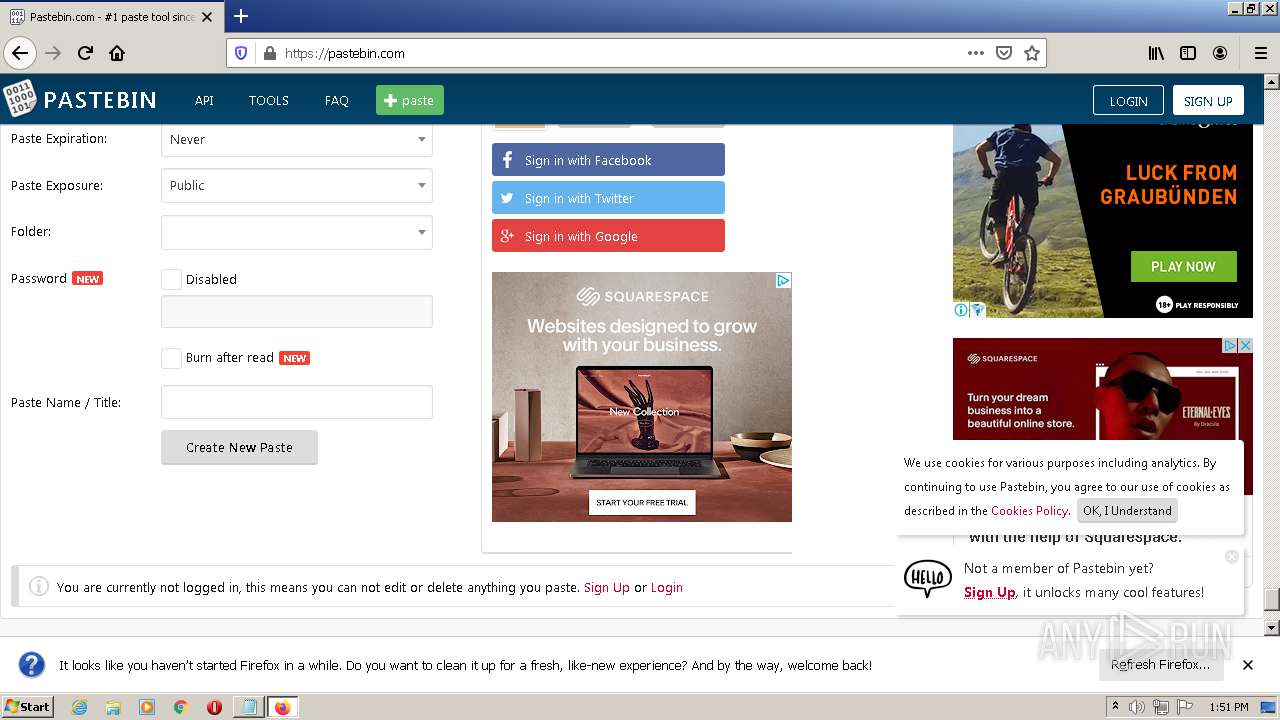This screenshot has height=720, width=1280.
Task: Click the volume speaker tray icon
Action: 1137,707
